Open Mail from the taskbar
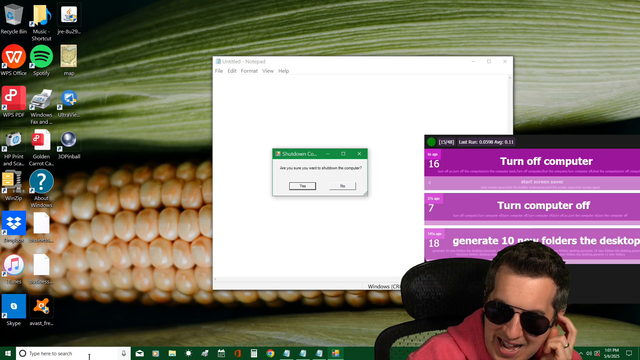The width and height of the screenshot is (640, 360). (140, 353)
